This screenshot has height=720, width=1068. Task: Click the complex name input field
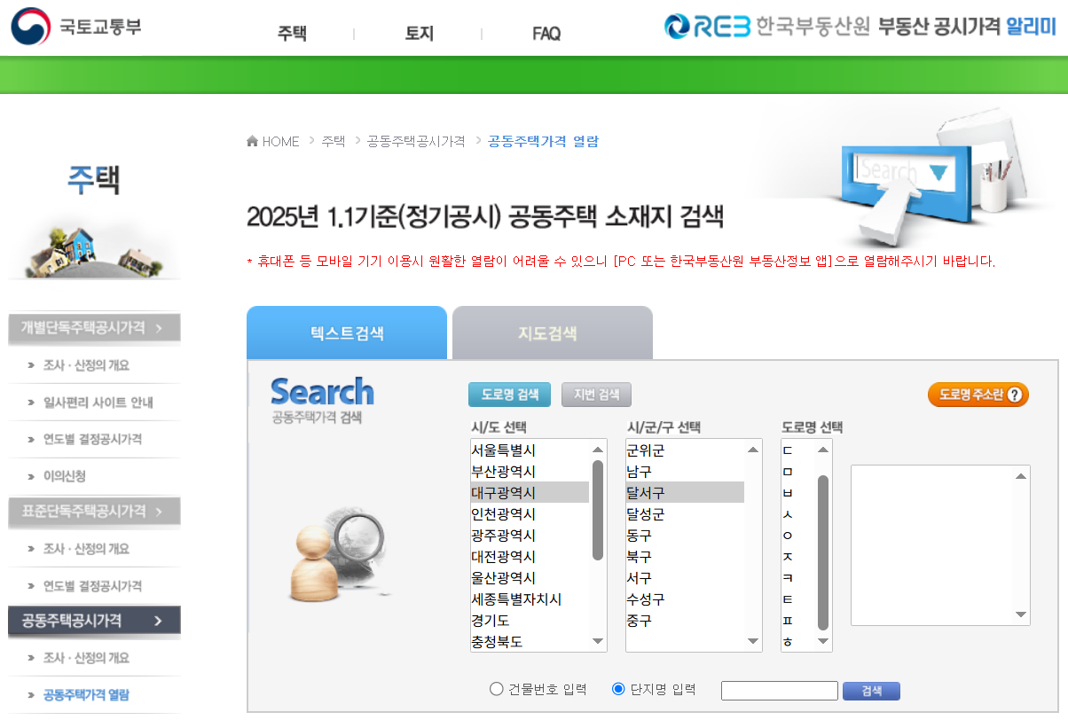[779, 690]
